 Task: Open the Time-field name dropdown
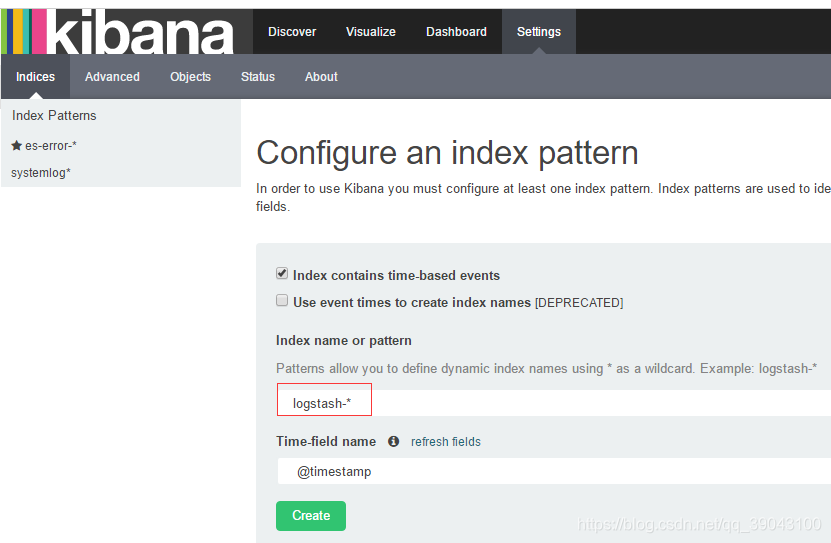pyautogui.click(x=554, y=471)
